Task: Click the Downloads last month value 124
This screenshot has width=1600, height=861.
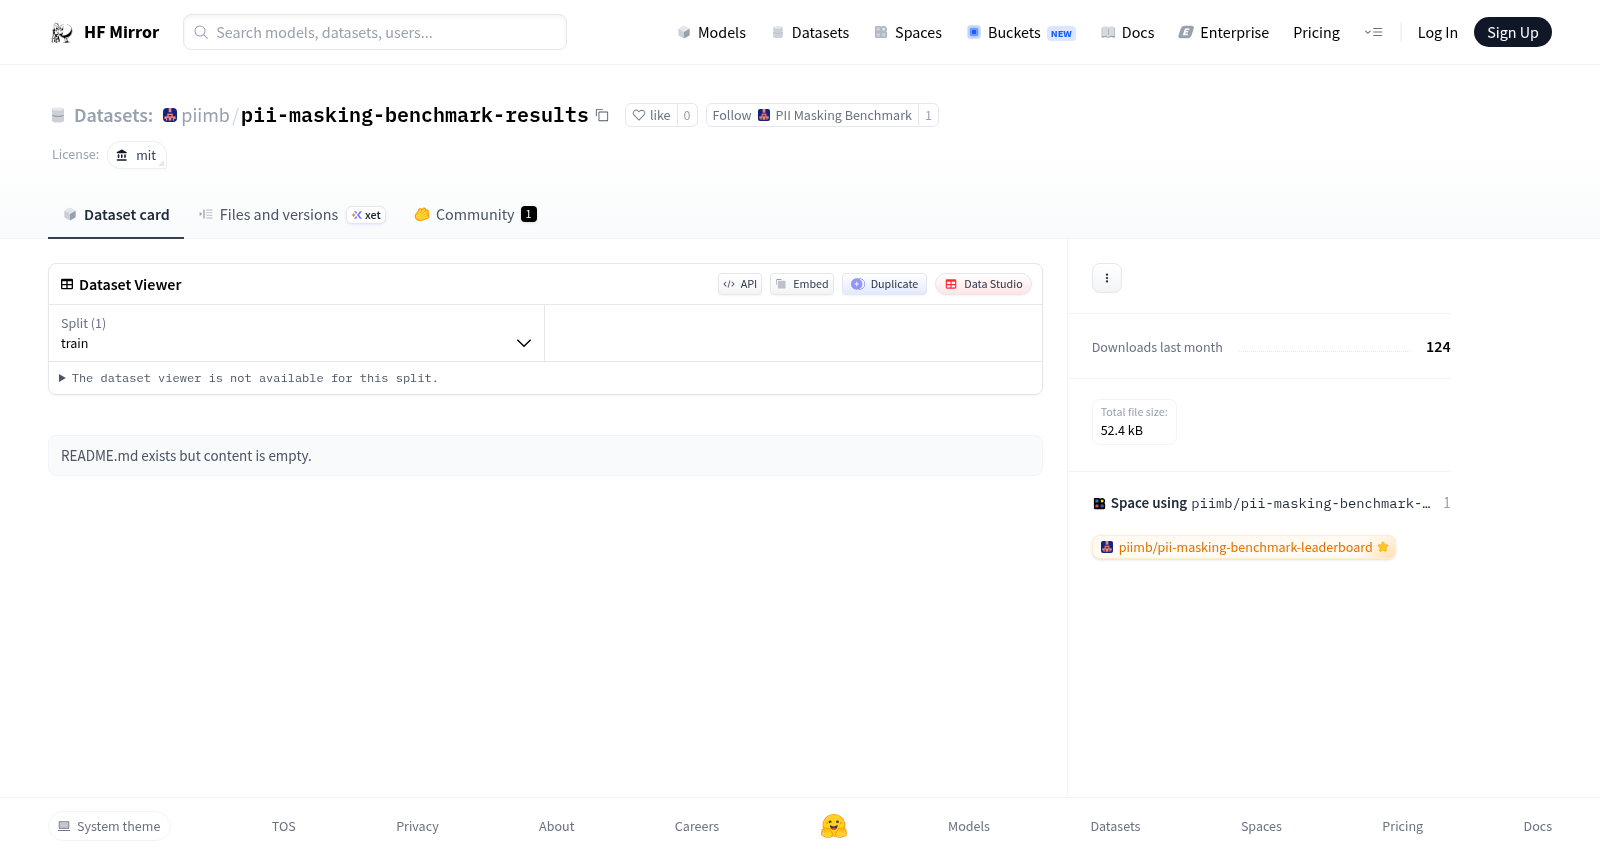Action: pyautogui.click(x=1438, y=347)
